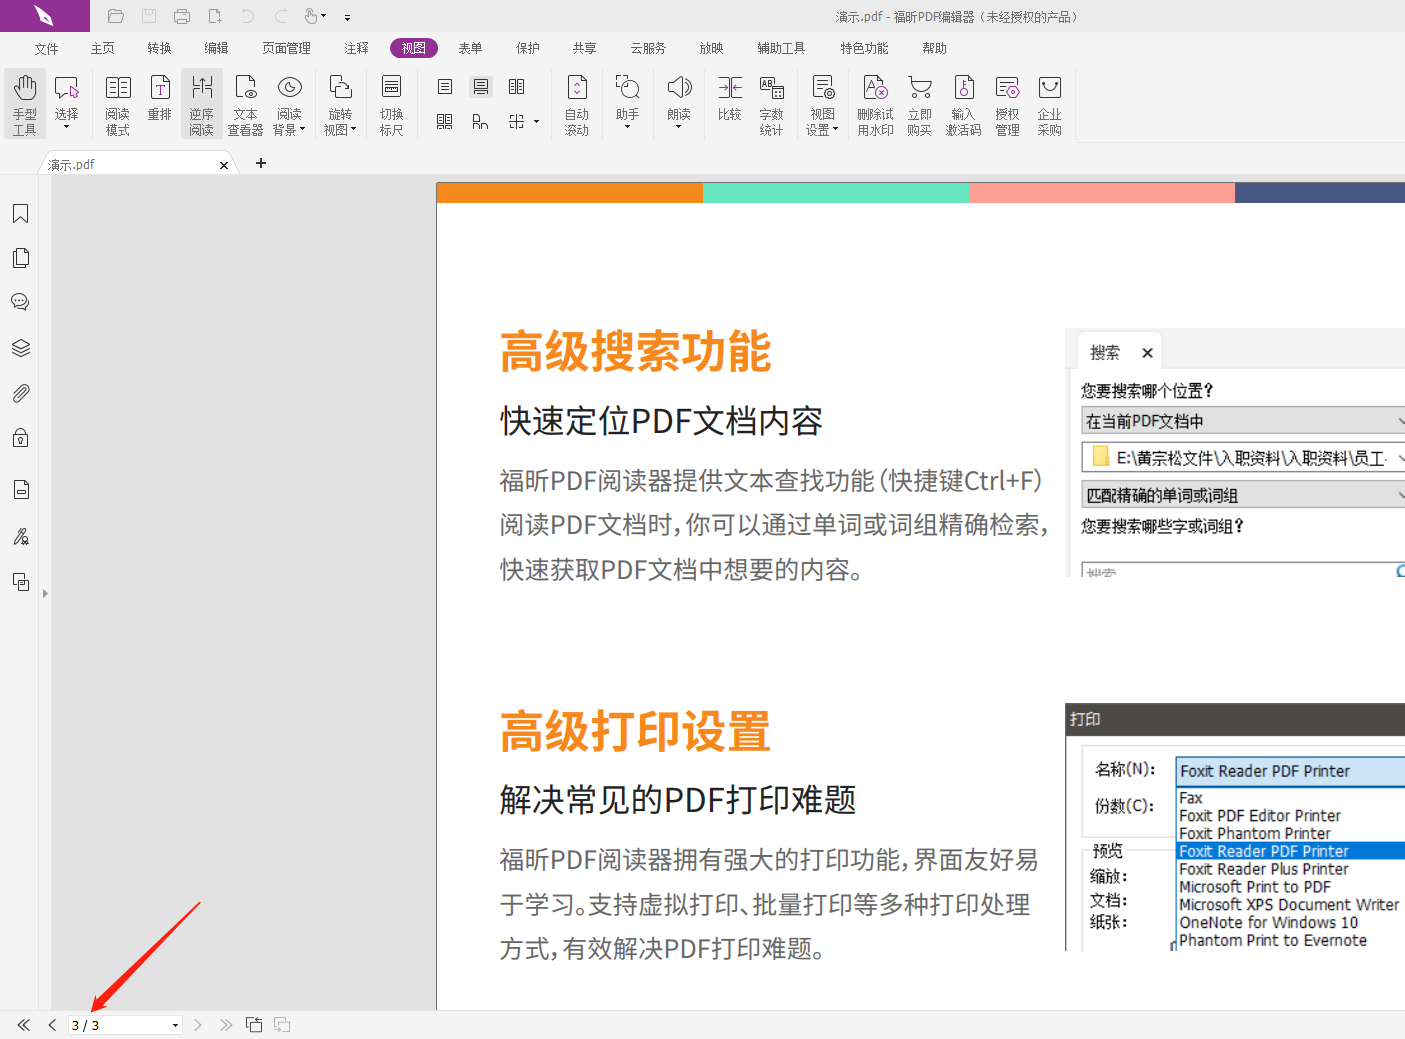
Task: Click 企业采购 enterprise purchase
Action: (x=1050, y=104)
